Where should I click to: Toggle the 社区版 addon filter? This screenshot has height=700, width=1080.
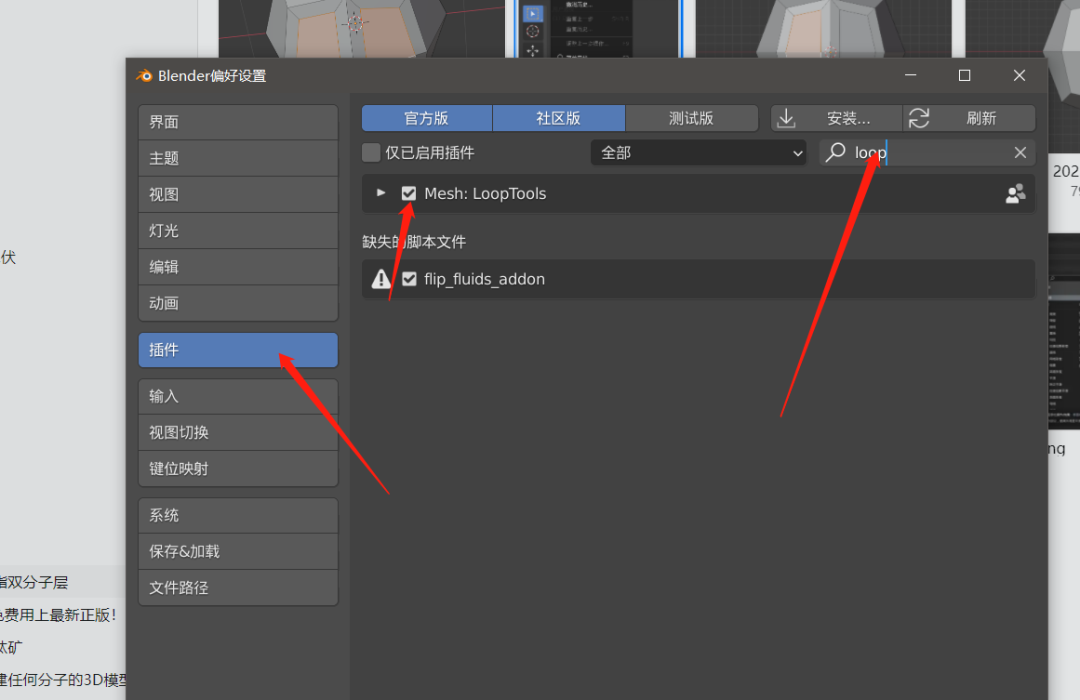coord(559,119)
